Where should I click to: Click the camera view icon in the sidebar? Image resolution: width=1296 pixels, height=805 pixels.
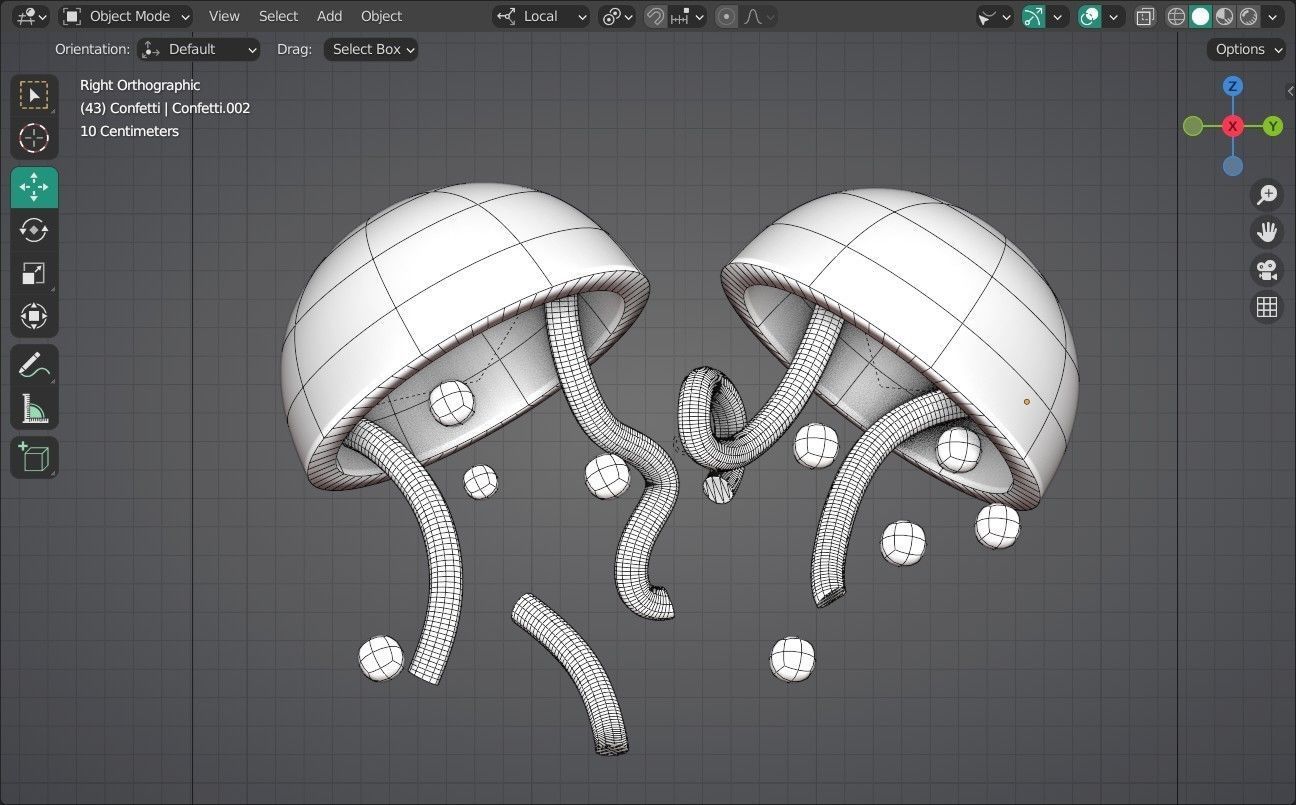coord(1267,269)
